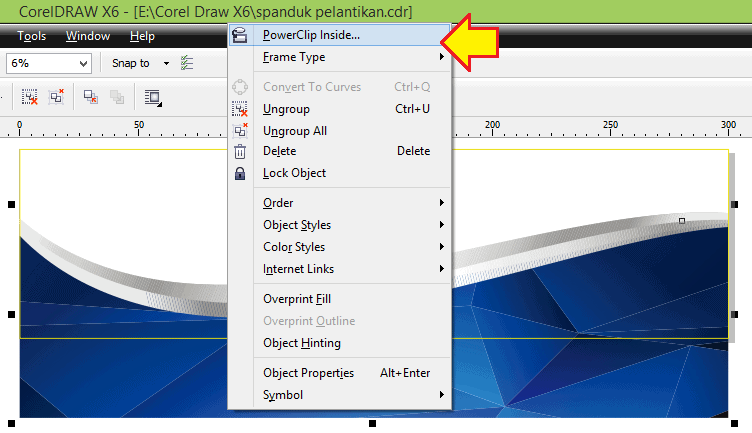Screen dimensions: 752x433
Task: Click the padlock Lock Object icon
Action: (240, 173)
